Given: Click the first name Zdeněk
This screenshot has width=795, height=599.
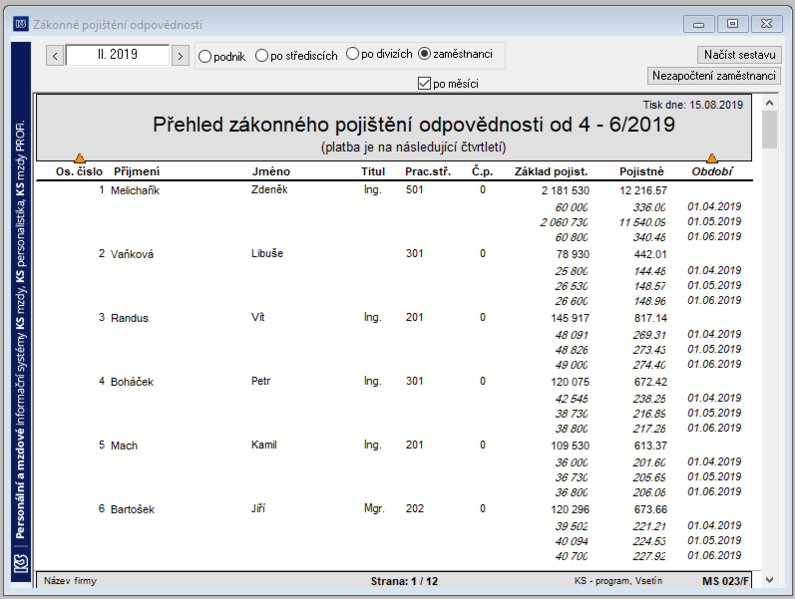Looking at the screenshot, I should point(269,190).
